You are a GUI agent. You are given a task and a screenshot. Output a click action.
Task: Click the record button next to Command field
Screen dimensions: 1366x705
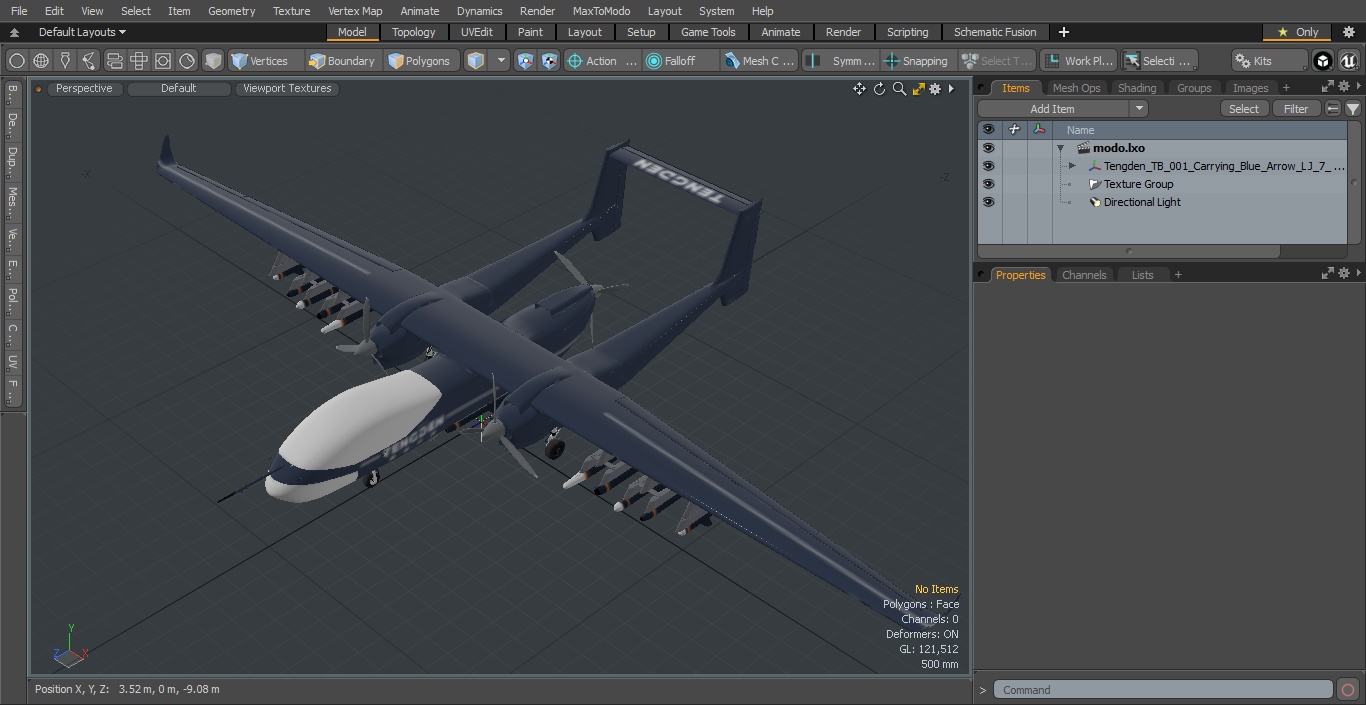click(x=1347, y=690)
